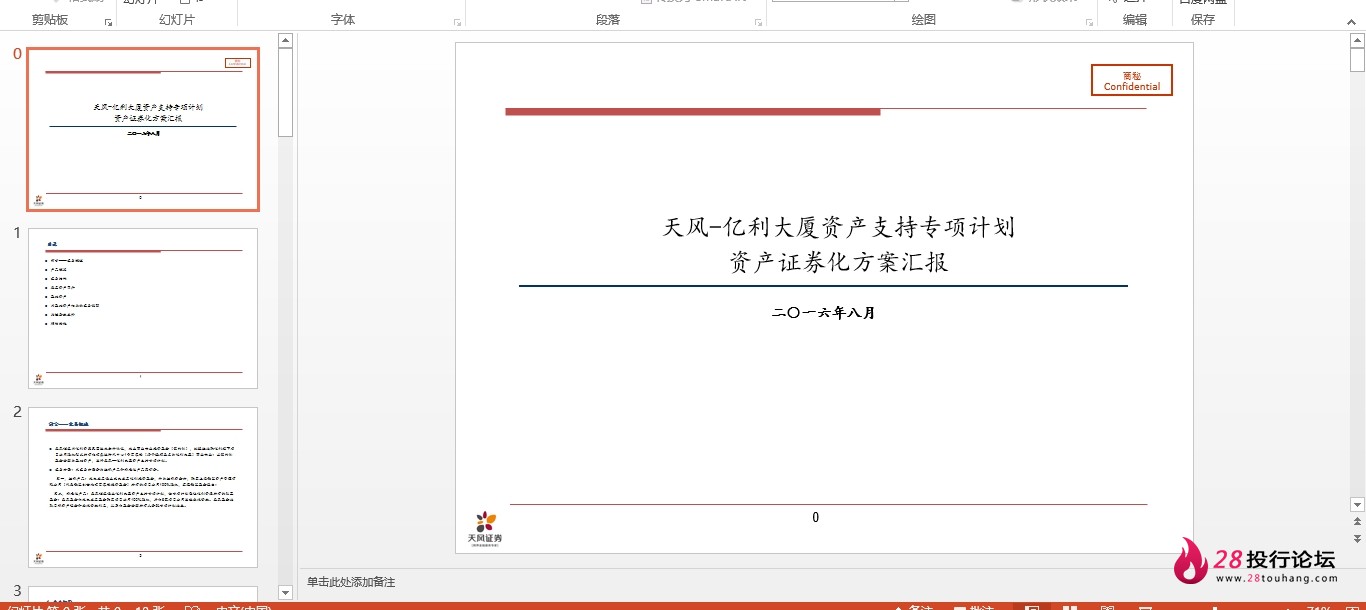Open the 剪贴板 group dialog launcher

point(108,21)
